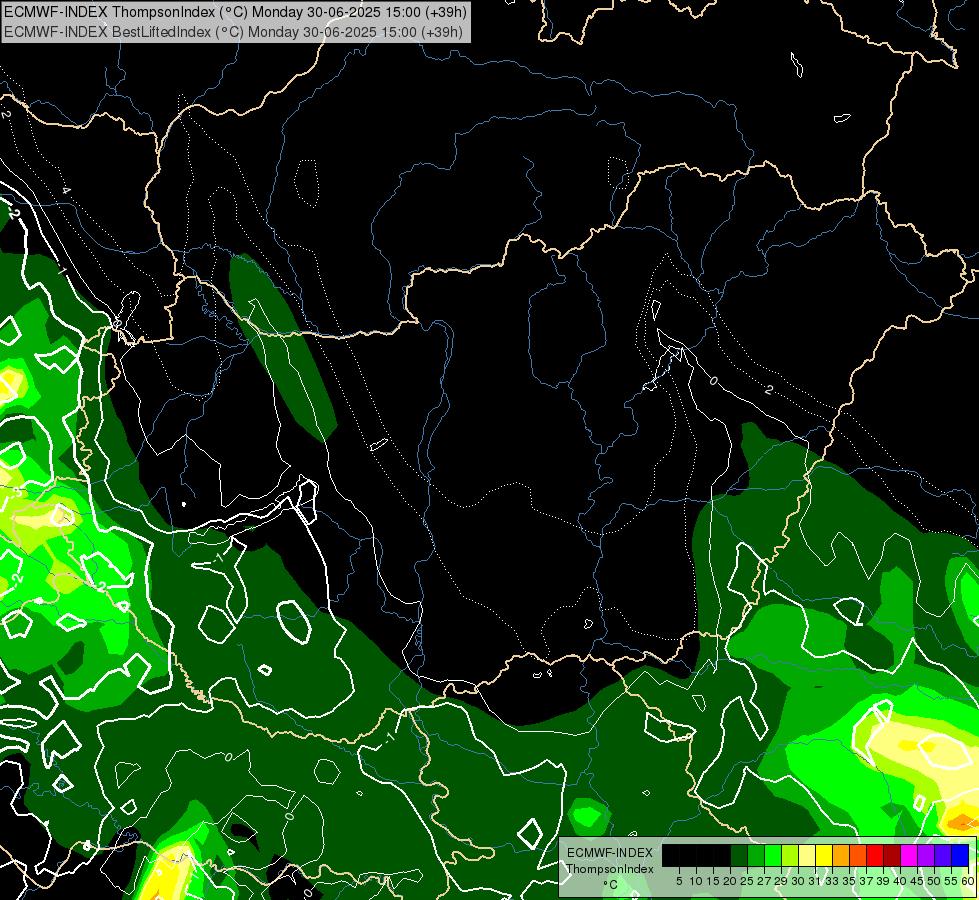Viewport: 979px width, 900px height.
Task: Select the red-orange 35–37 legend swatch
Action: click(x=858, y=855)
